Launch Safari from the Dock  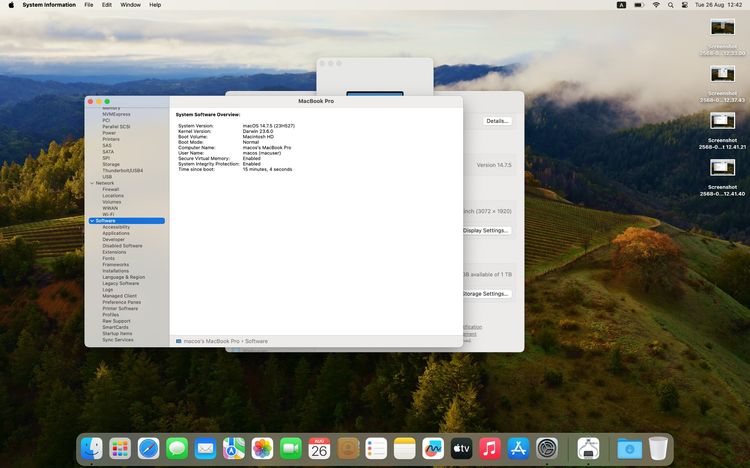[148, 449]
